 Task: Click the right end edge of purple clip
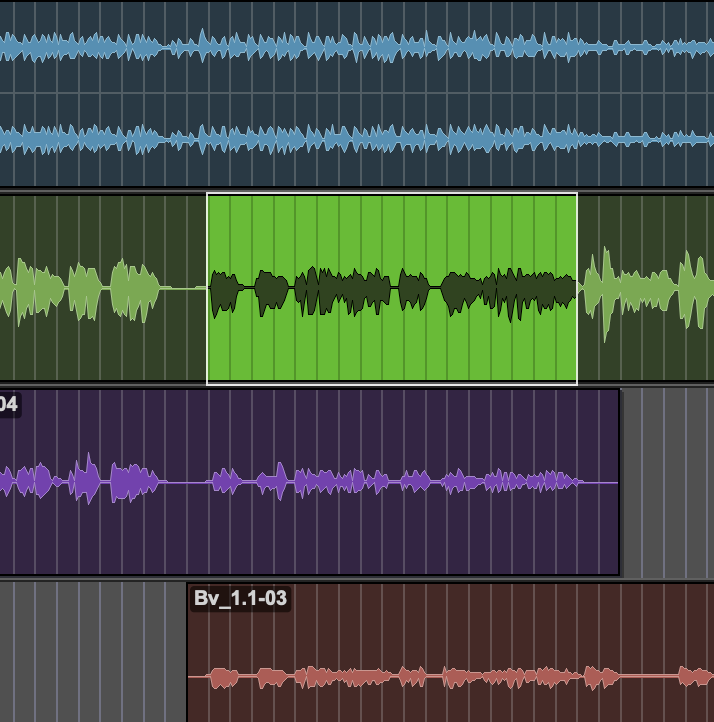pos(618,482)
